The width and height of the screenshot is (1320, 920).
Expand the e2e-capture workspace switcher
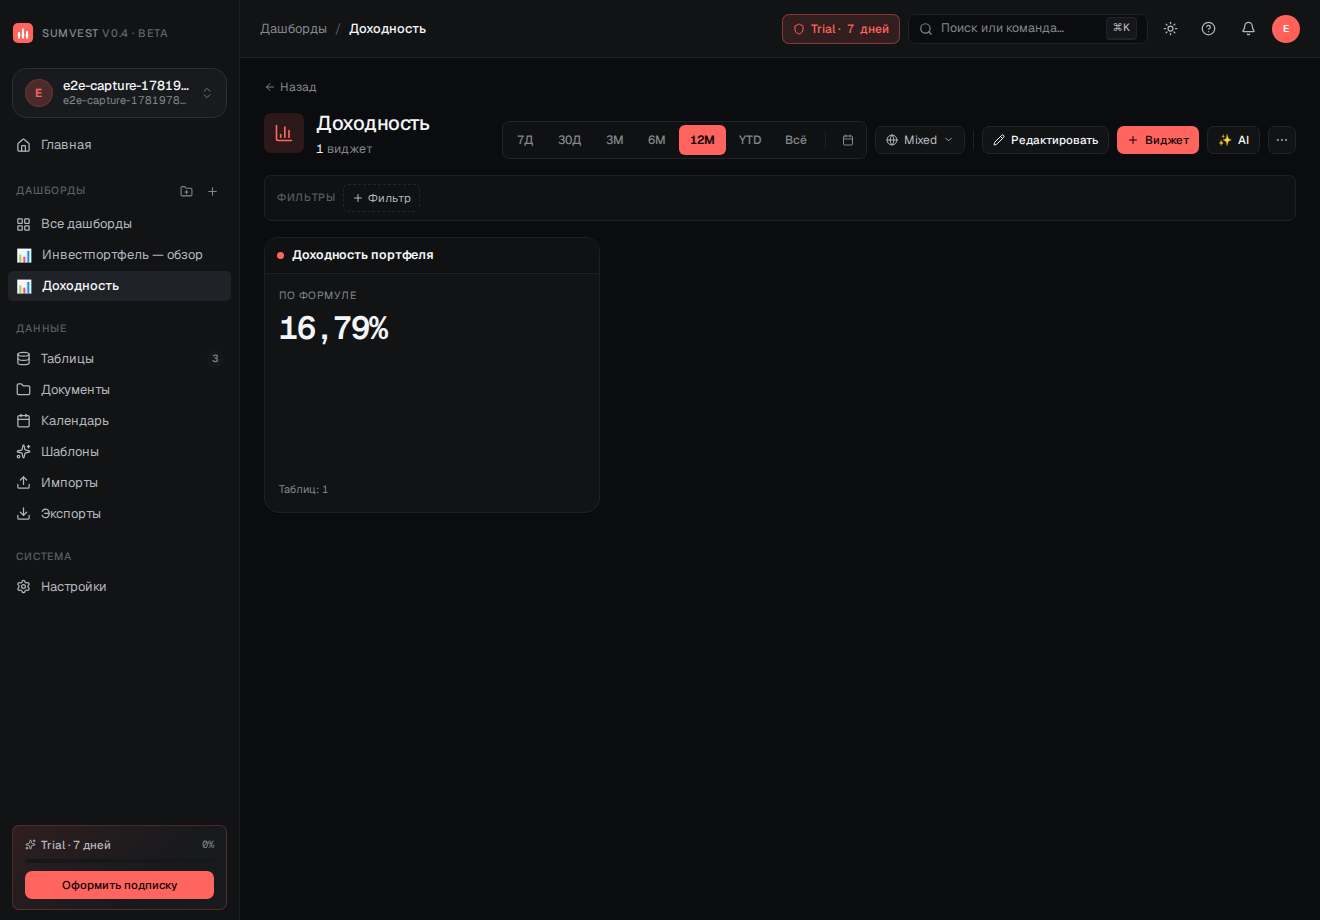pos(119,93)
